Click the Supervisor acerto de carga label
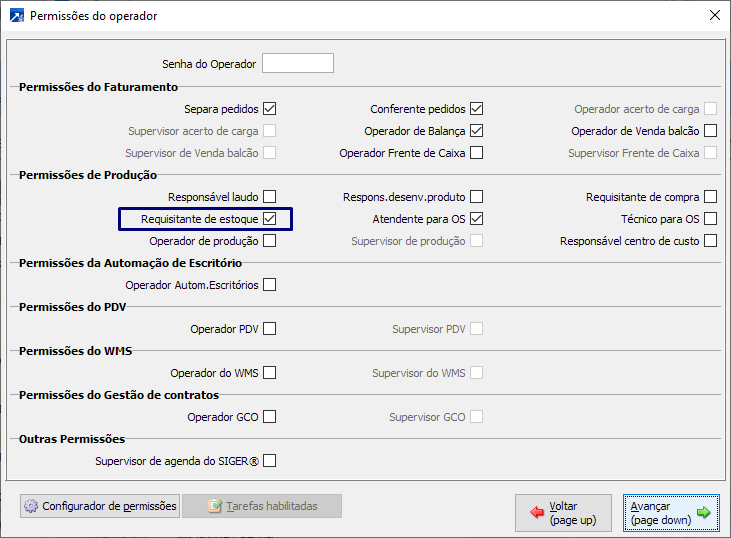Image resolution: width=731 pixels, height=538 pixels. point(193,131)
